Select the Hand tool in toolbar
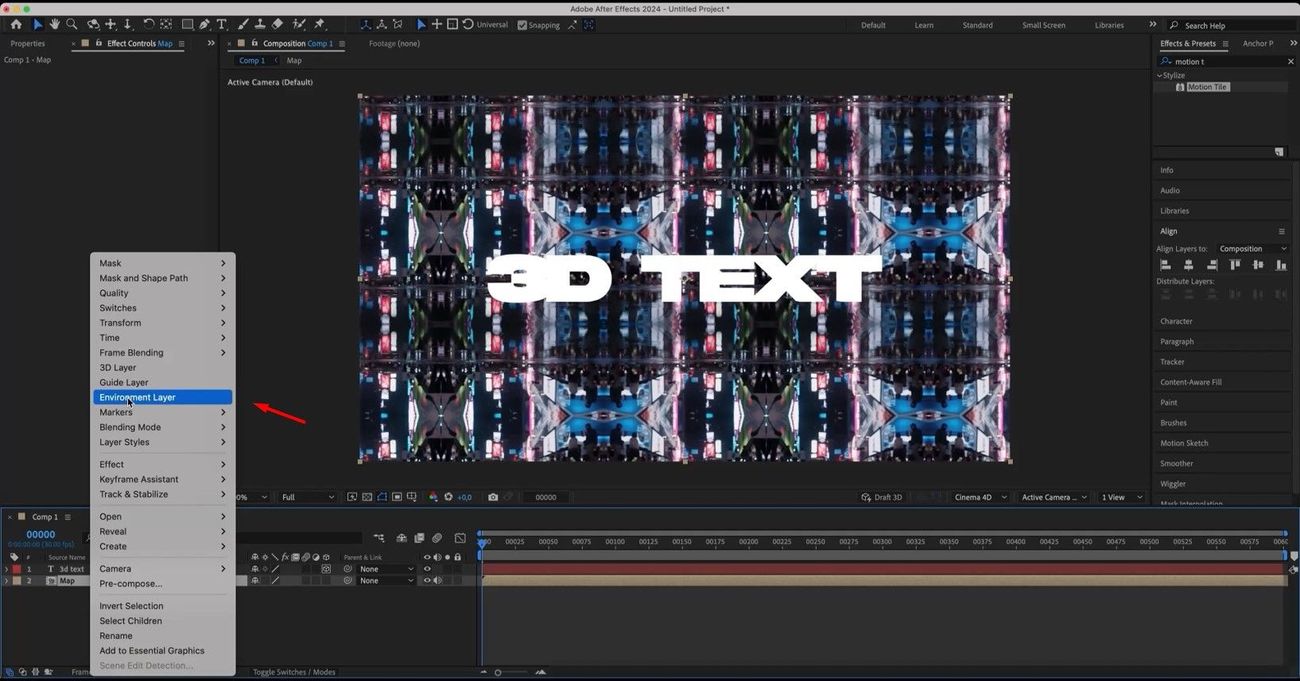 [x=54, y=24]
